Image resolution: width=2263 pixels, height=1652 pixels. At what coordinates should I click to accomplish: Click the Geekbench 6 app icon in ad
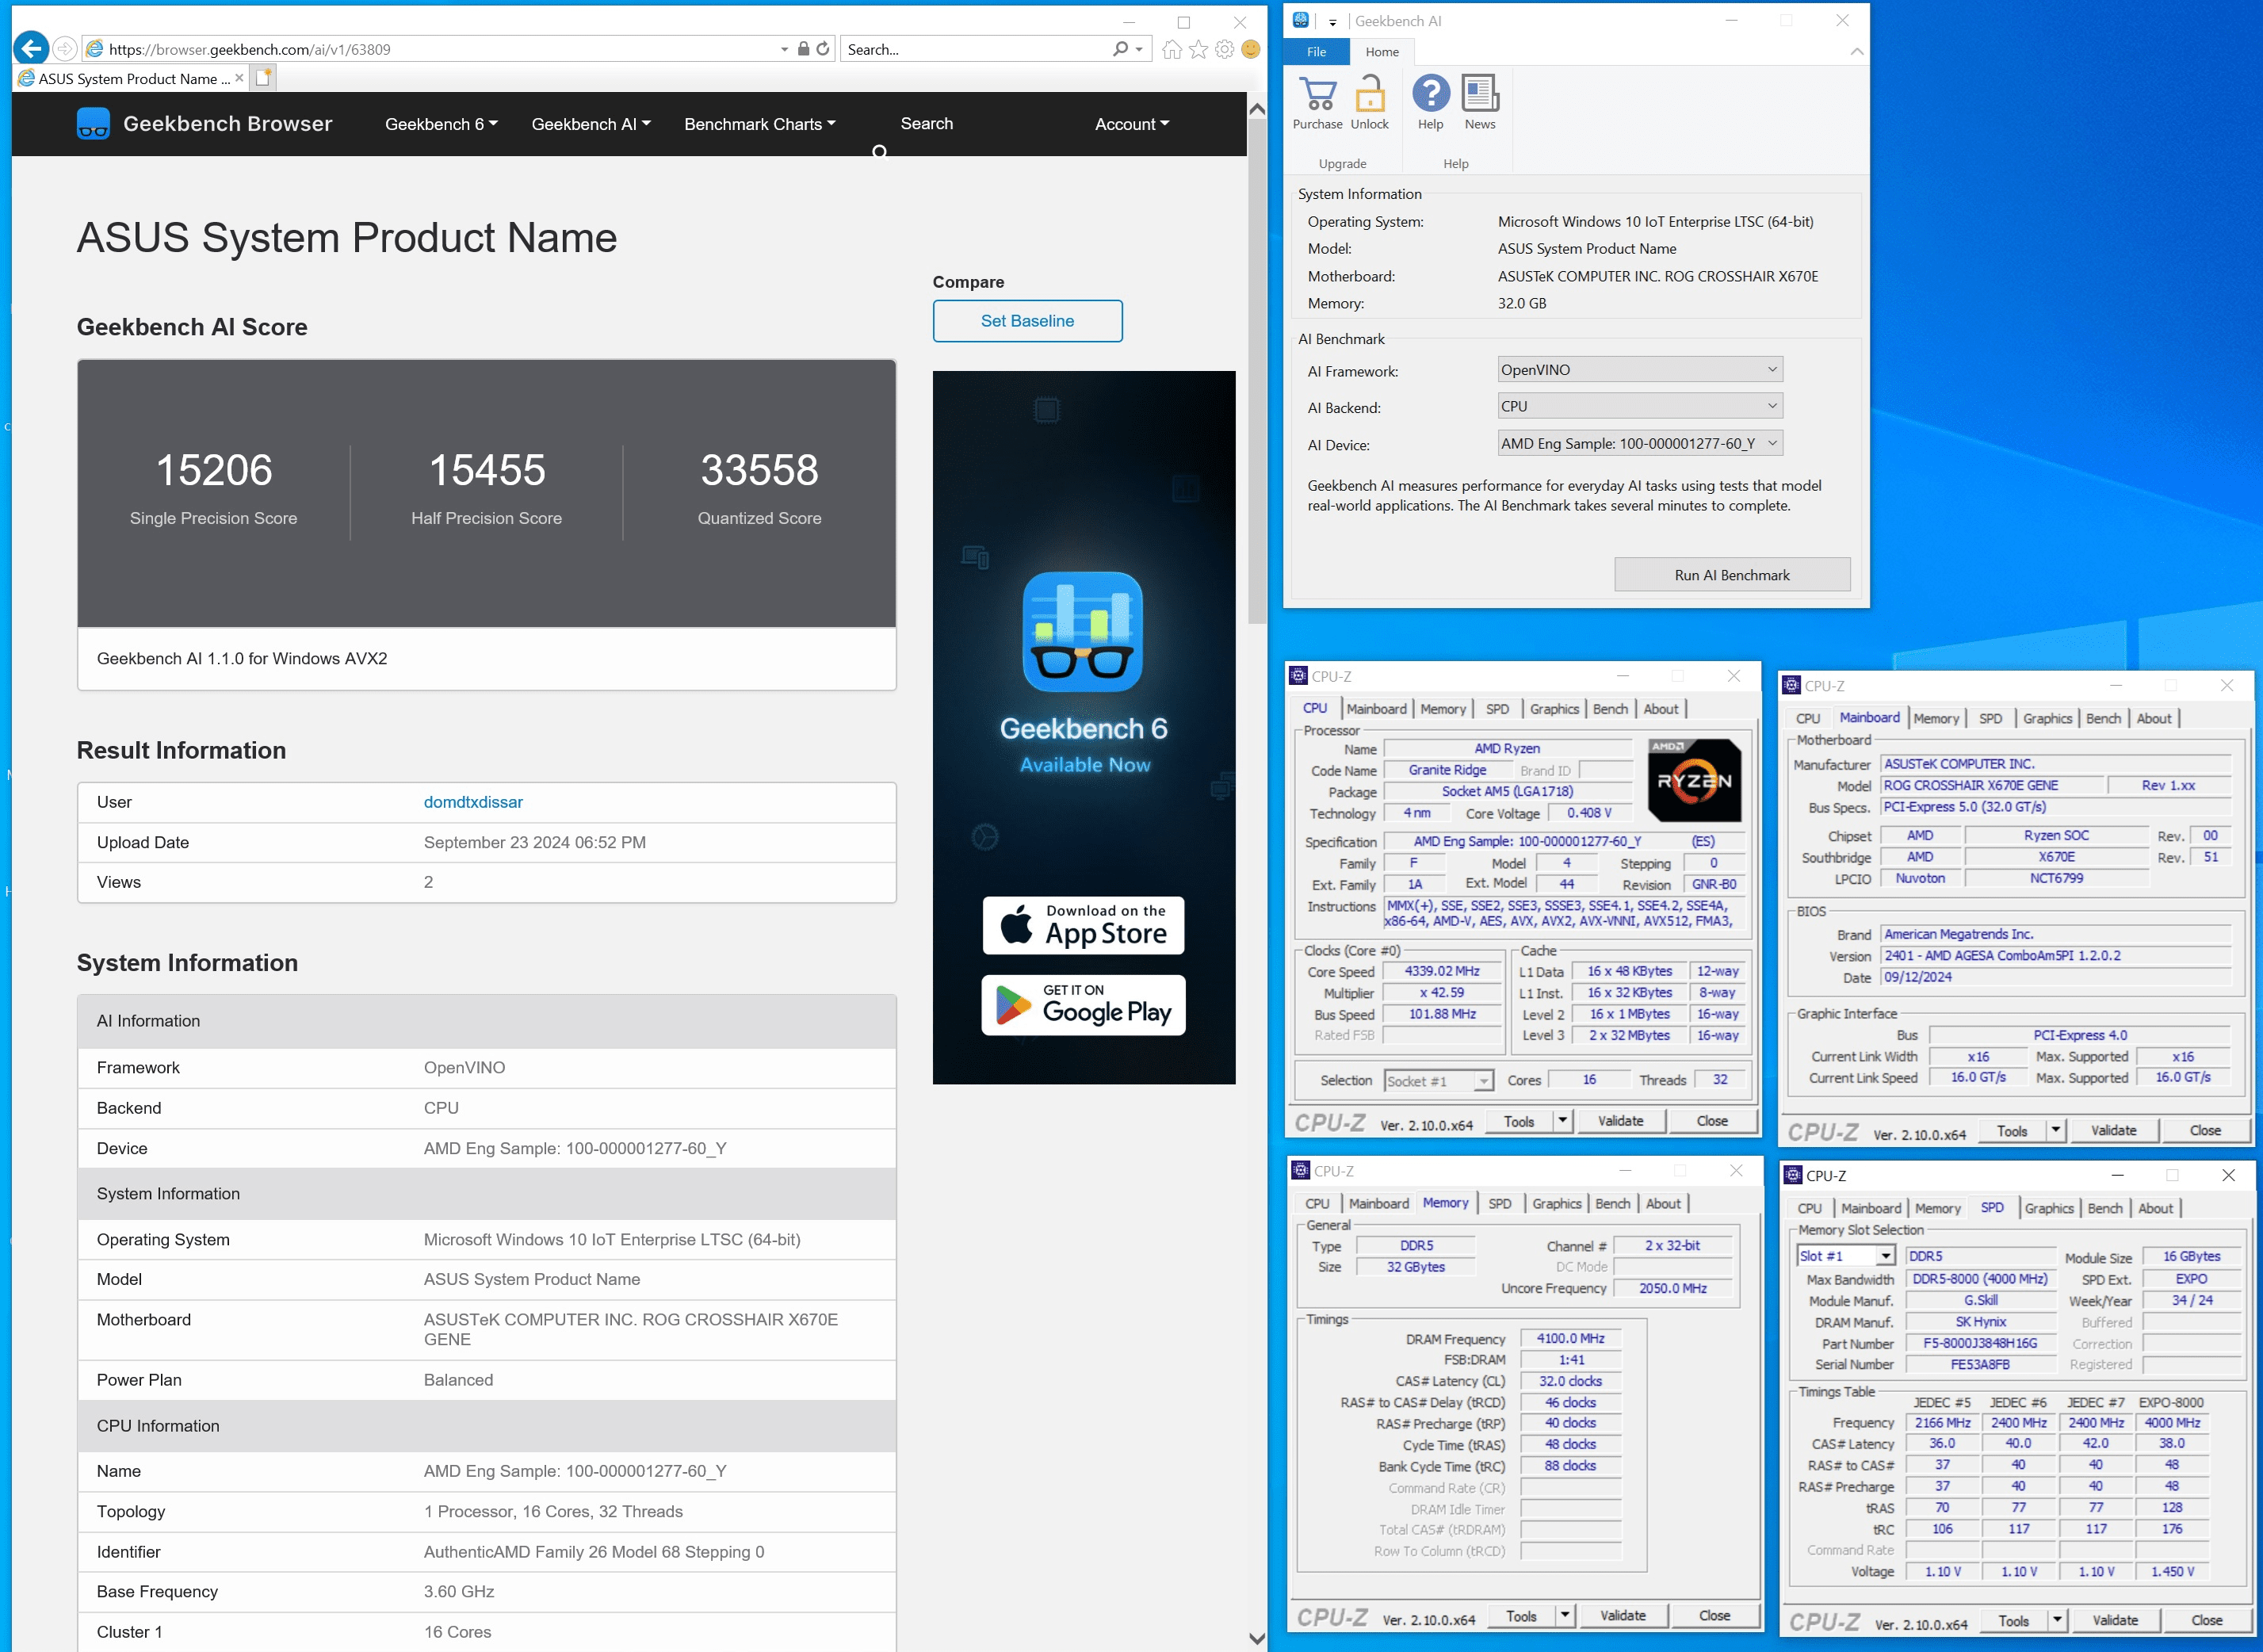click(x=1082, y=631)
